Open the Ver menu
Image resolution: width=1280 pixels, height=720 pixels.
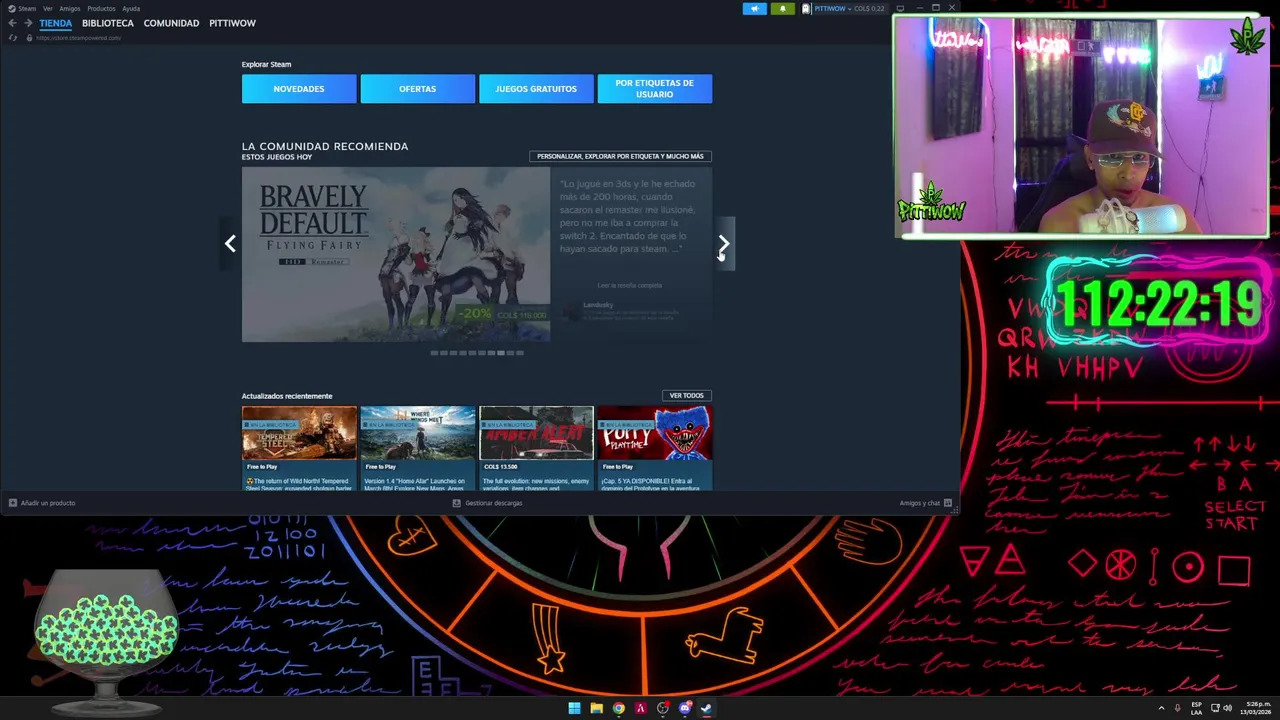(x=47, y=9)
